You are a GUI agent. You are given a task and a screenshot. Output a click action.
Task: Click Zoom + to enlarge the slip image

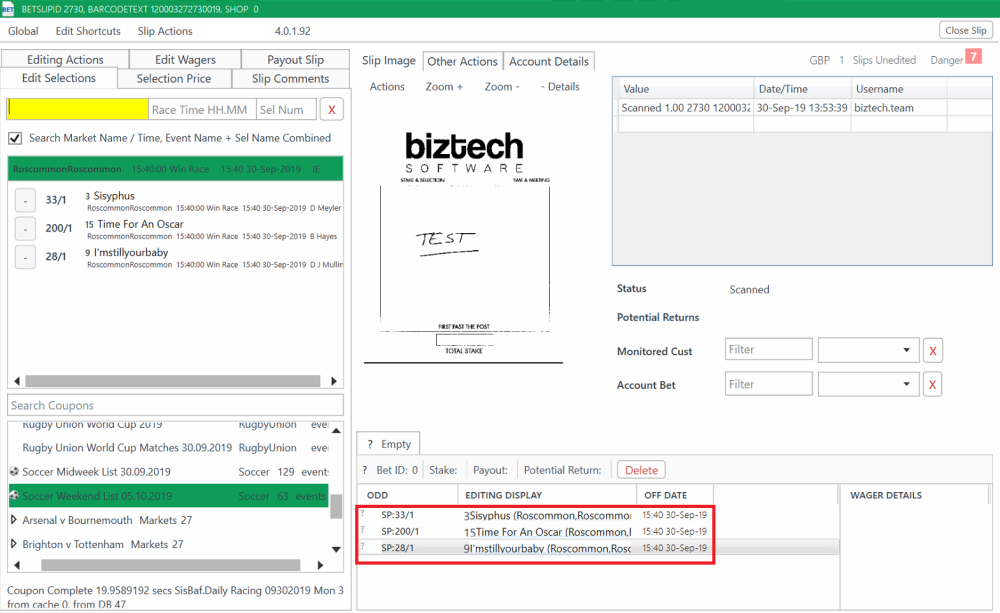point(444,86)
